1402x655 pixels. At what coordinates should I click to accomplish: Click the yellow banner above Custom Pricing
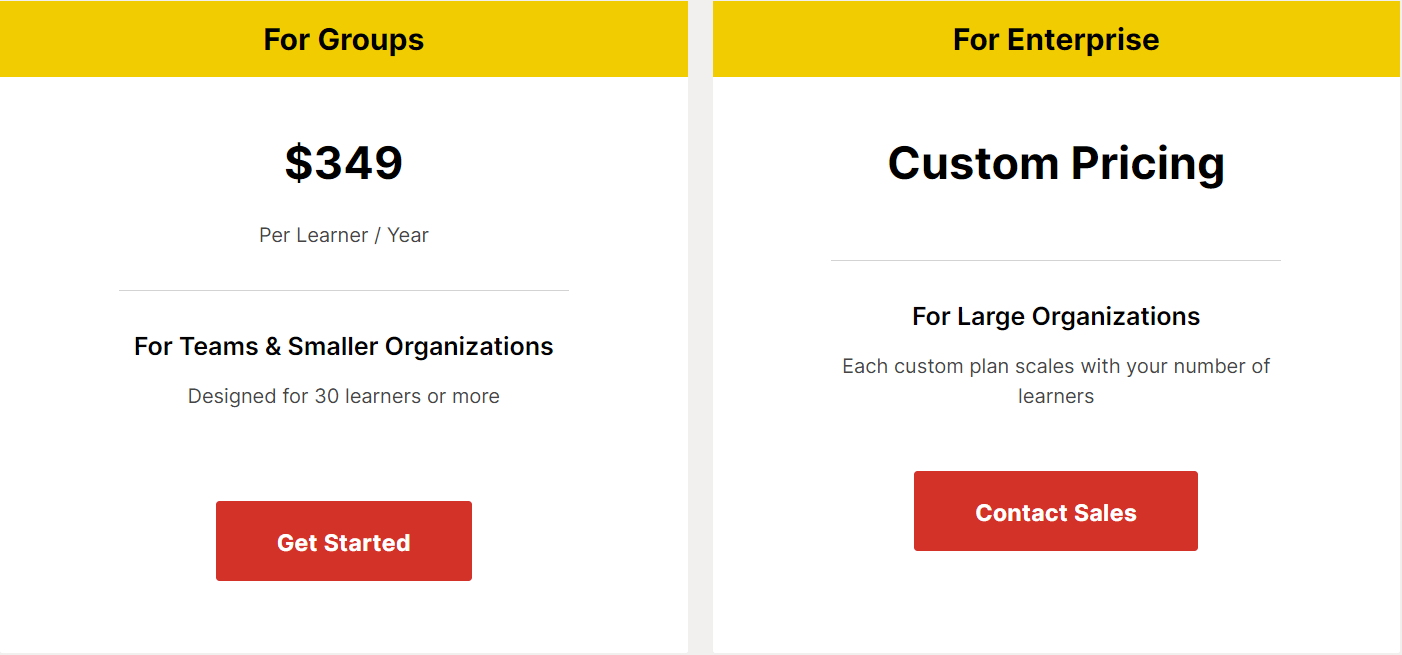1055,39
